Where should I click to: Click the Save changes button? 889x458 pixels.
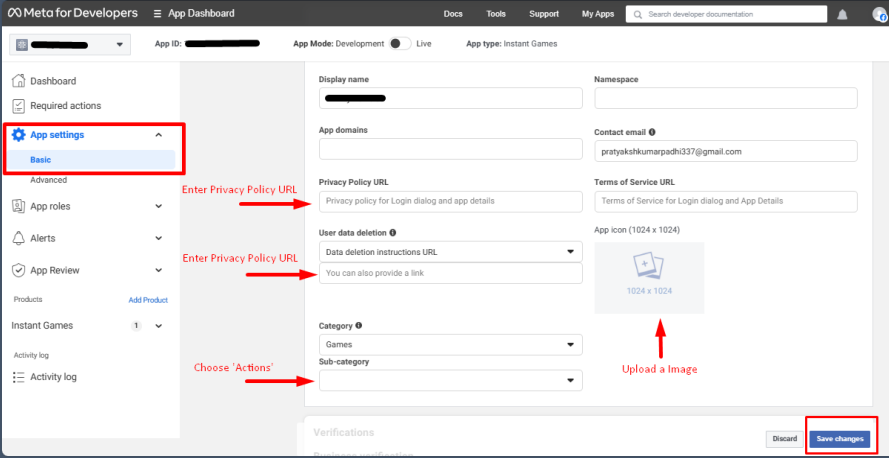pyautogui.click(x=840, y=439)
